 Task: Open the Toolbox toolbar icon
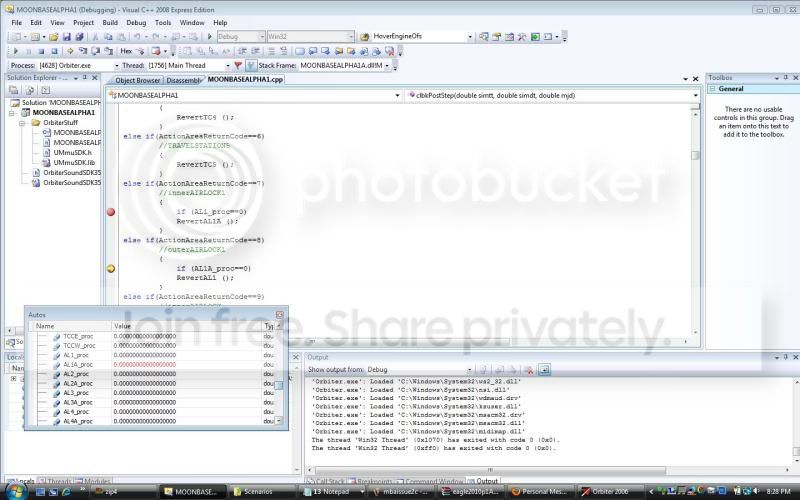click(x=522, y=37)
